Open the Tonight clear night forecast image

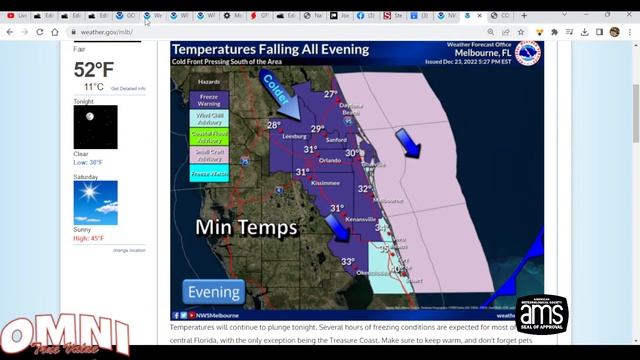point(96,127)
